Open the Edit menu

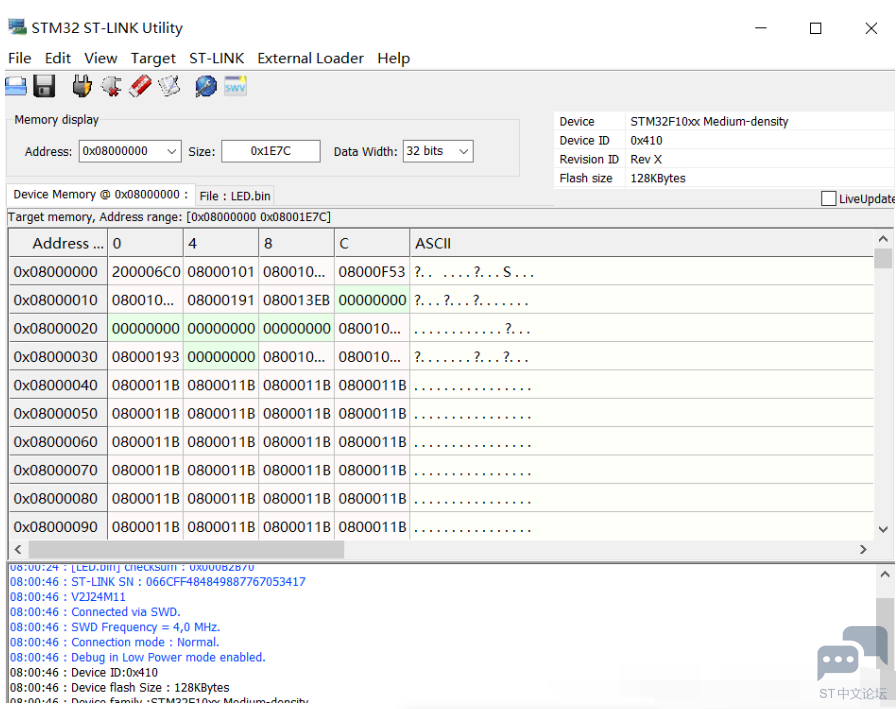tap(58, 58)
